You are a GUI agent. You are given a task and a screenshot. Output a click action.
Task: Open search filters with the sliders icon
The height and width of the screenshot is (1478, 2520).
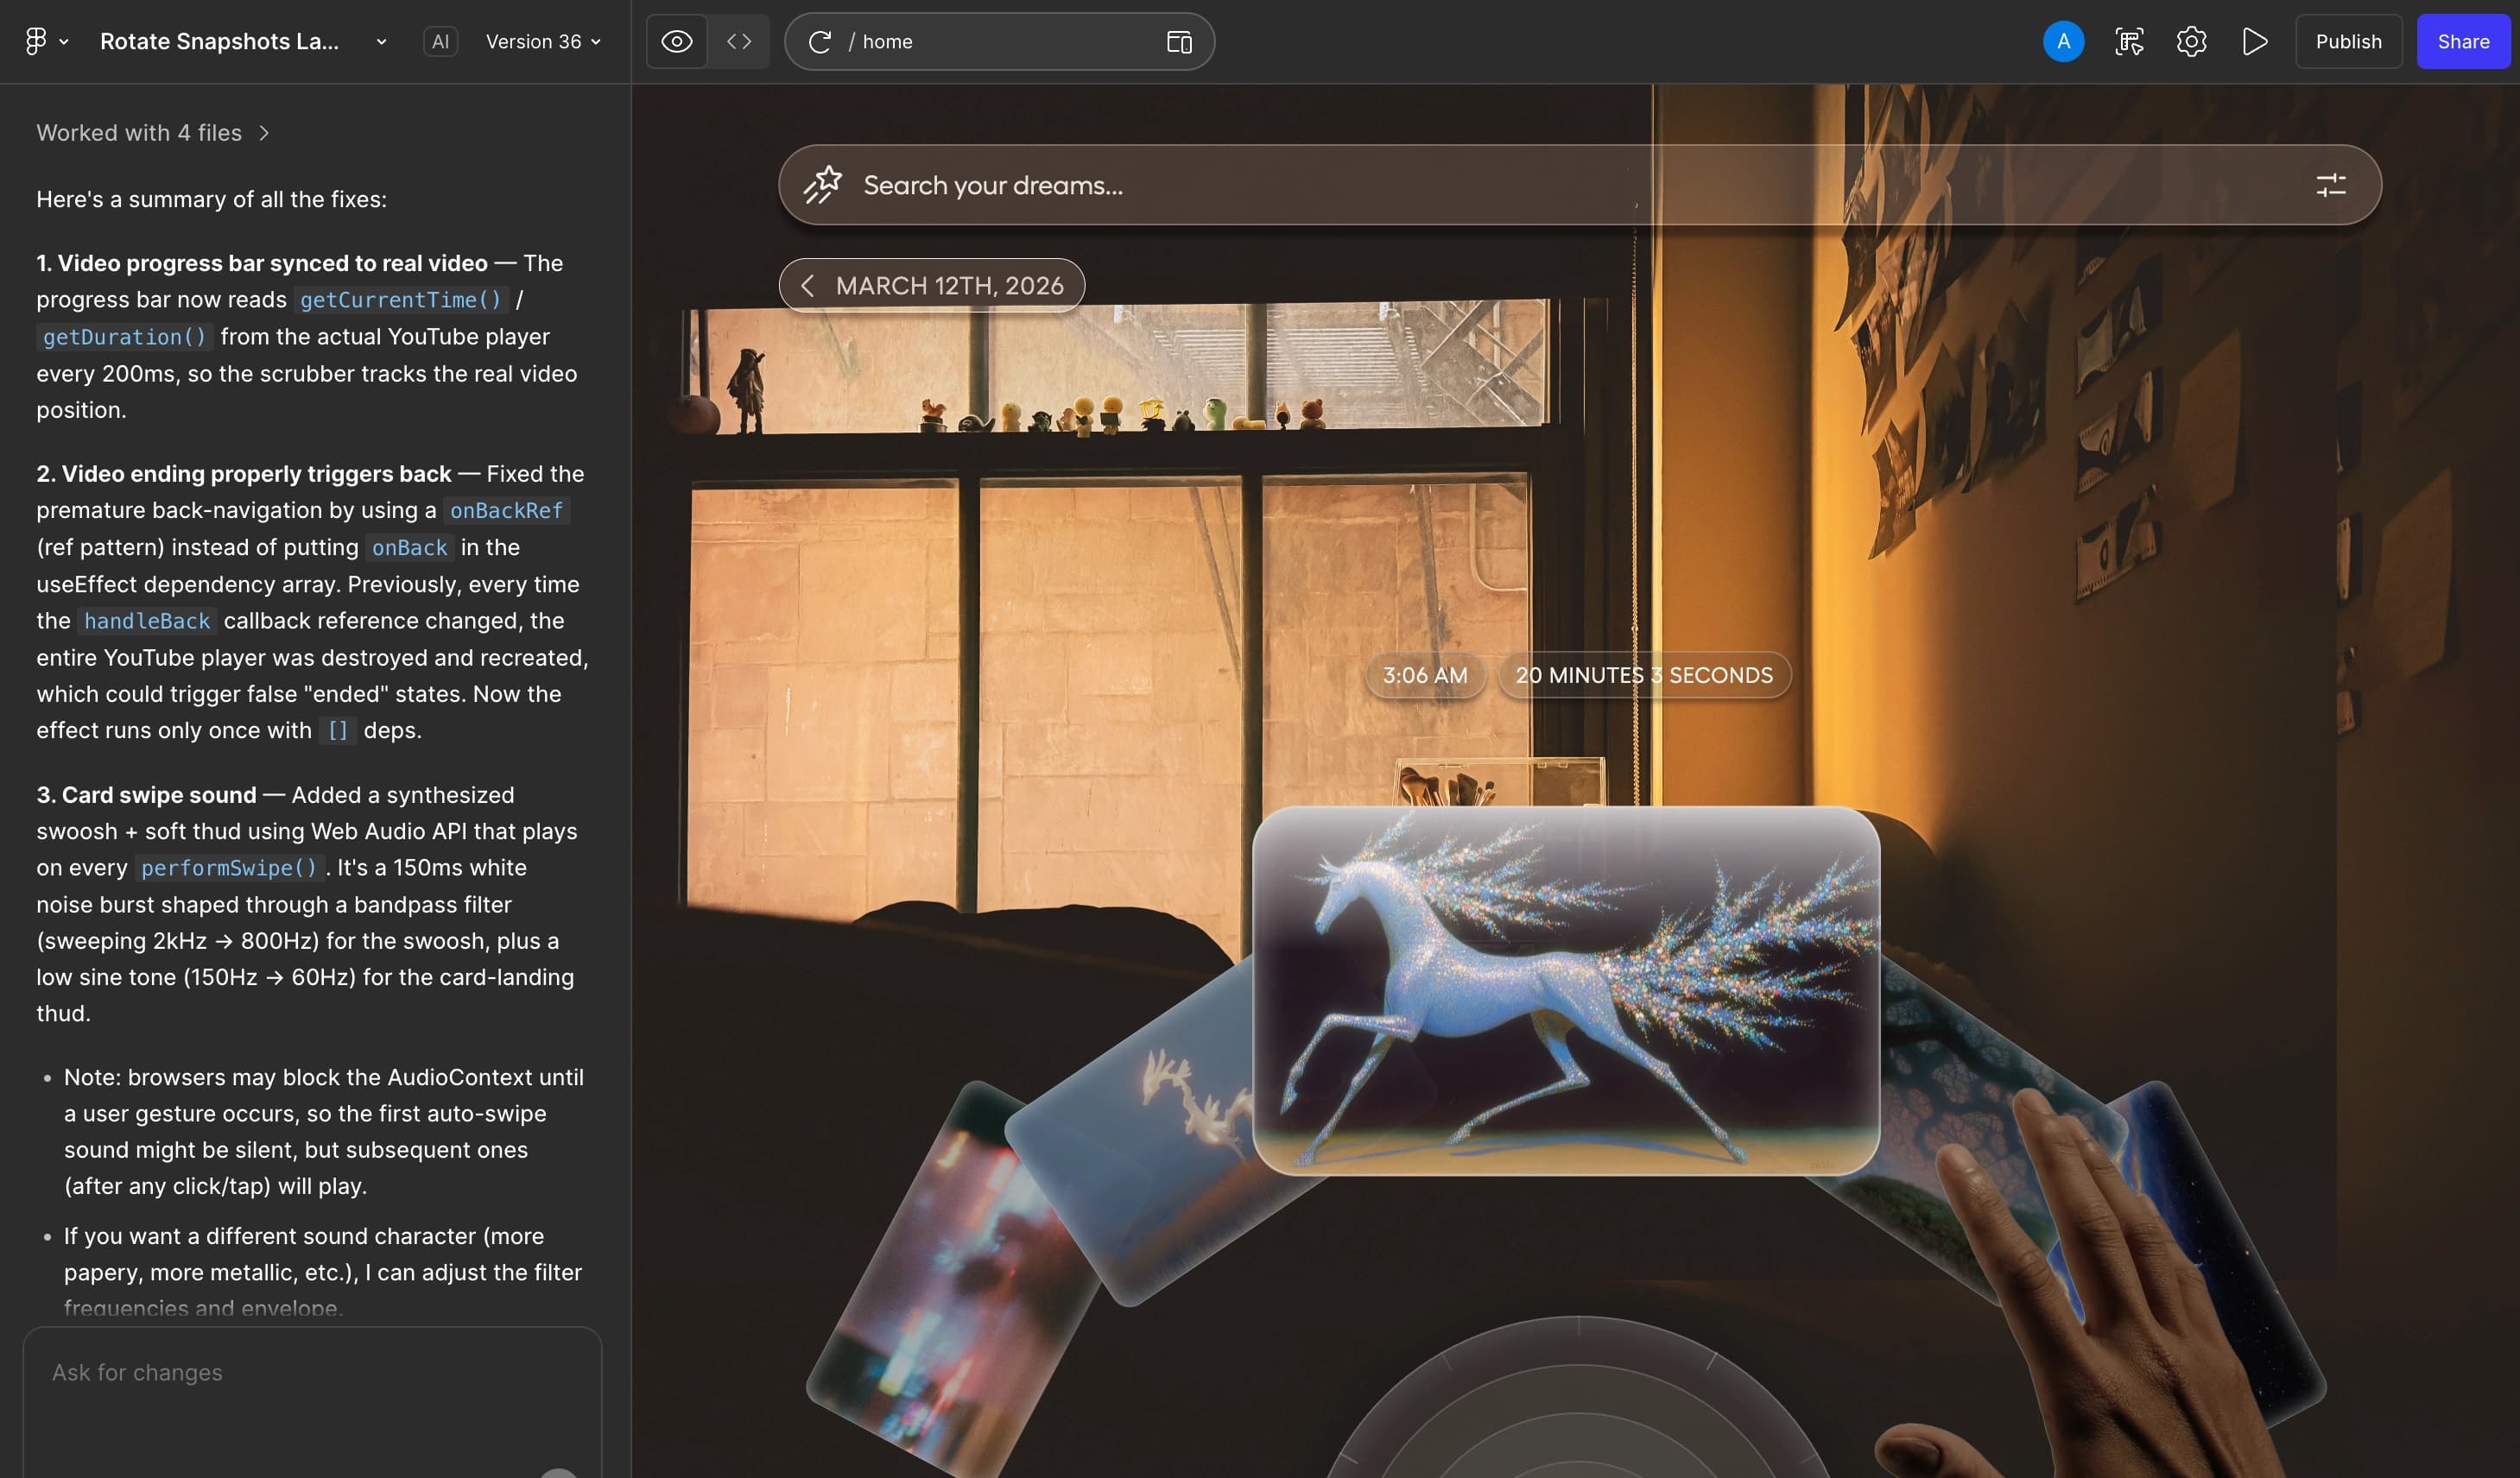coord(2333,184)
